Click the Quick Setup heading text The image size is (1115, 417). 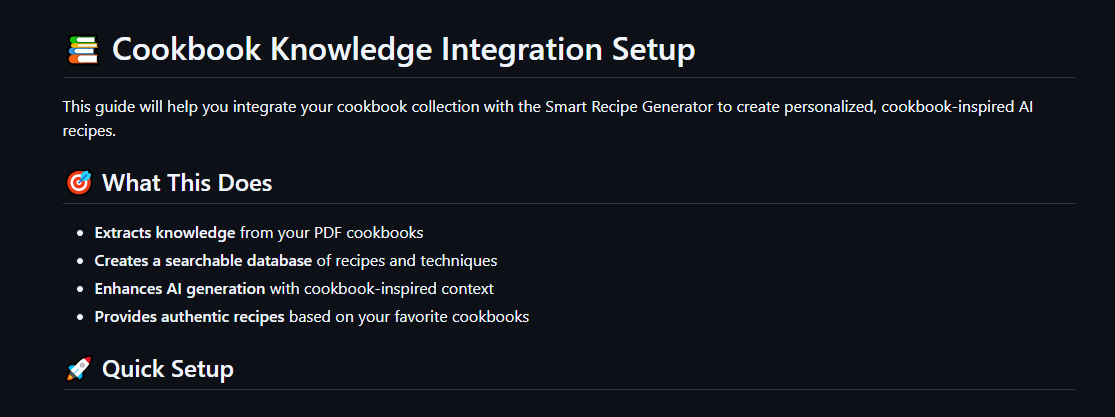tap(168, 369)
